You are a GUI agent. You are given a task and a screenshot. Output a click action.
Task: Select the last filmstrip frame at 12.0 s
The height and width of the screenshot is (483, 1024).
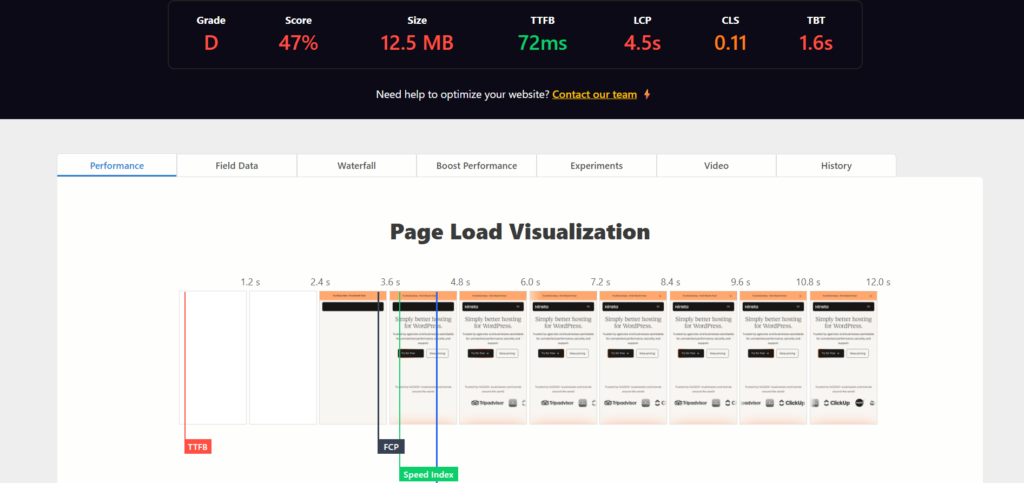(x=843, y=357)
